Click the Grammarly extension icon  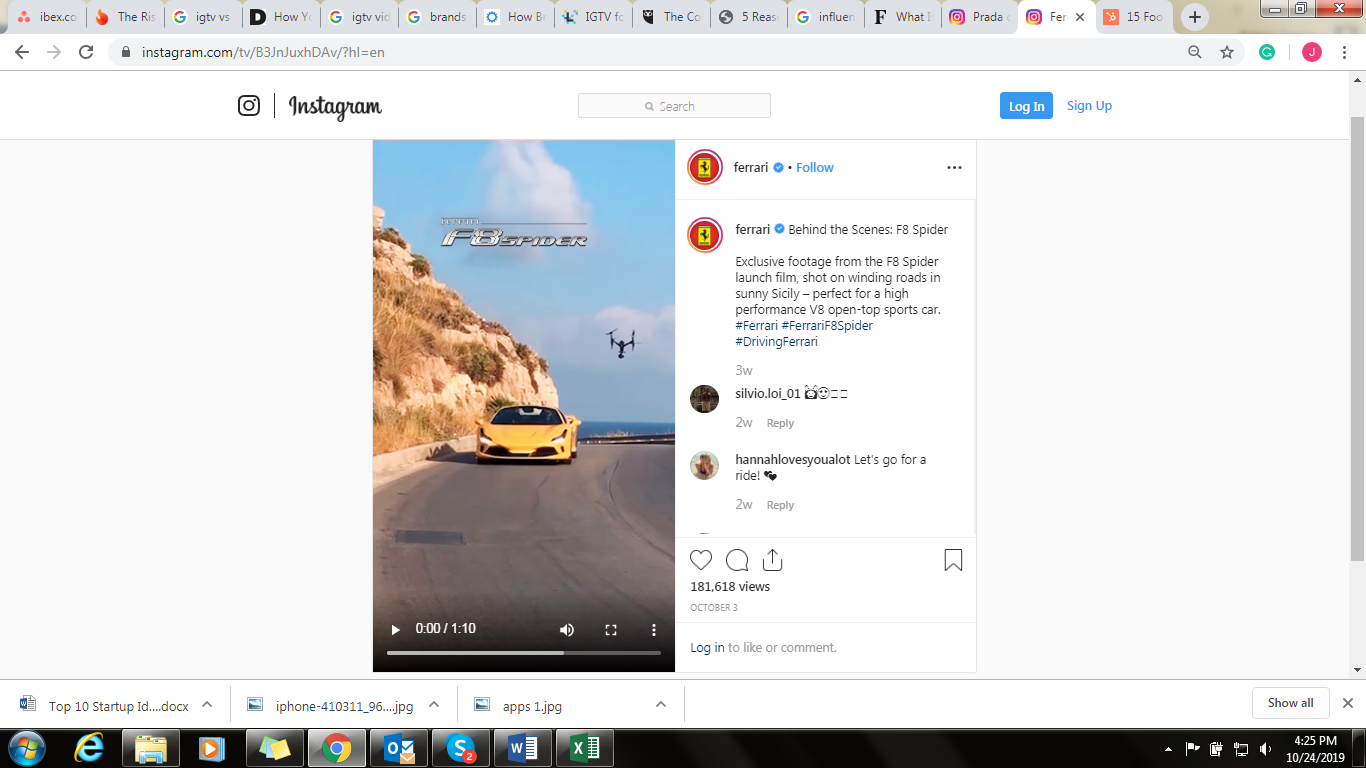[1267, 52]
